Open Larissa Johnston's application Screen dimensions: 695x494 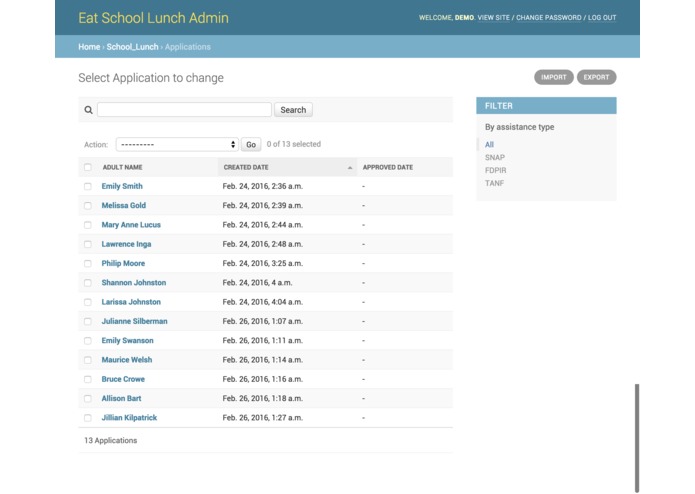point(131,302)
